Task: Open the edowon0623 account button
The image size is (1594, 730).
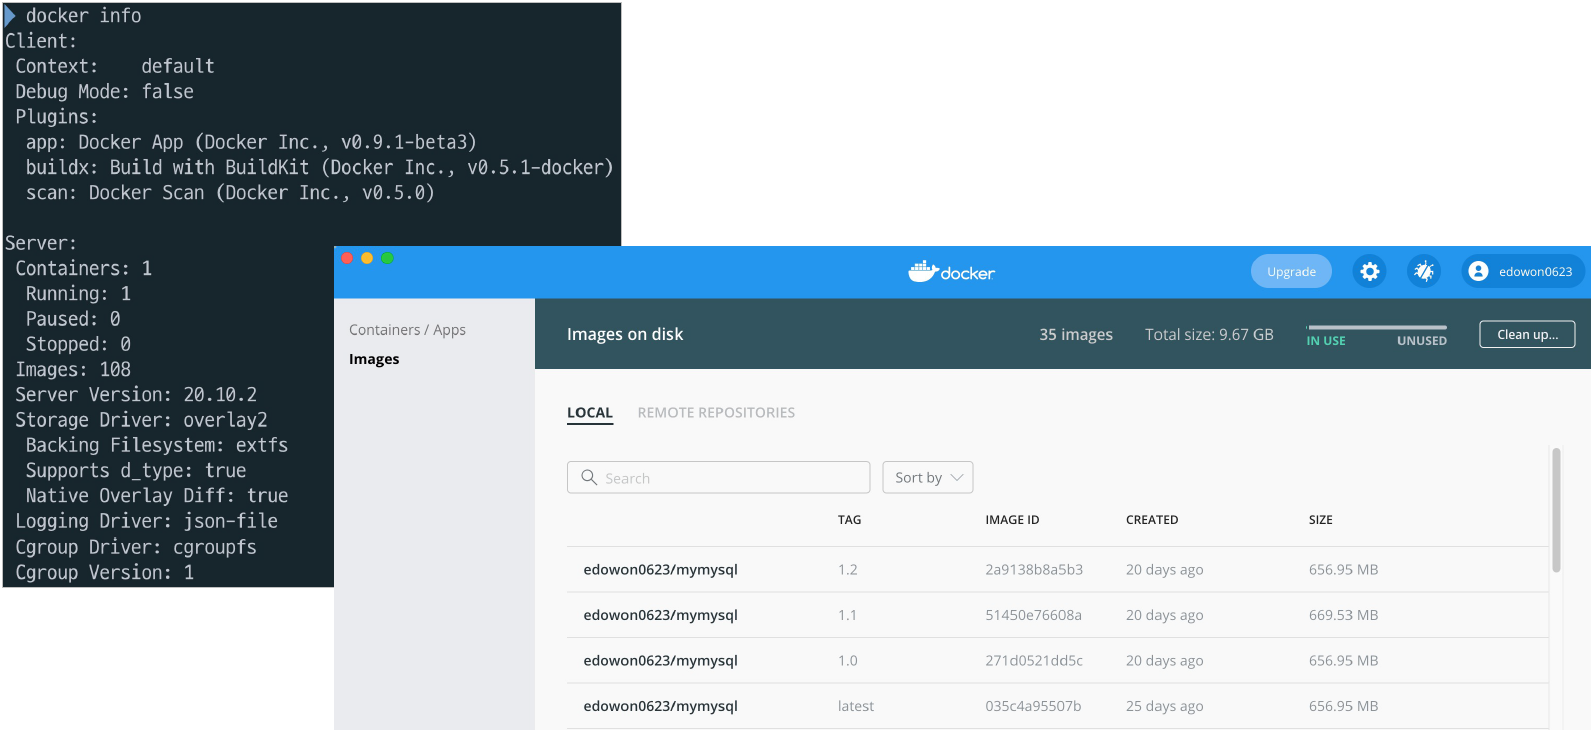Action: point(1523,271)
